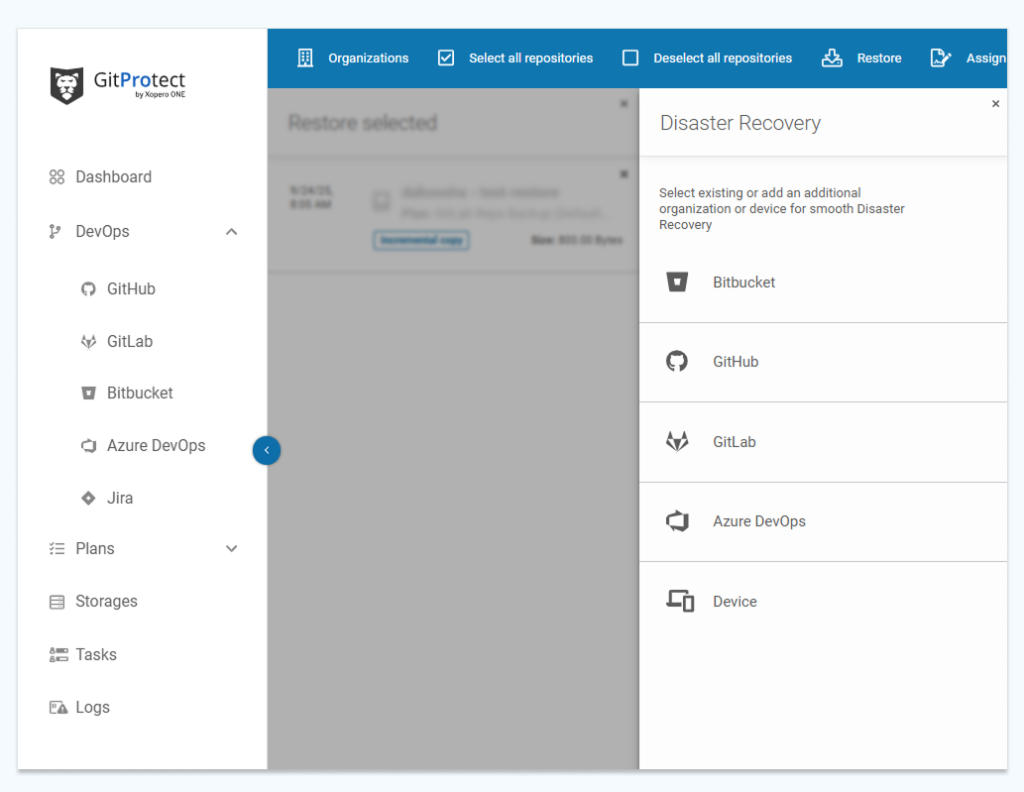Open the Plans menu item
Viewport: 1024px width, 792px height.
click(95, 548)
